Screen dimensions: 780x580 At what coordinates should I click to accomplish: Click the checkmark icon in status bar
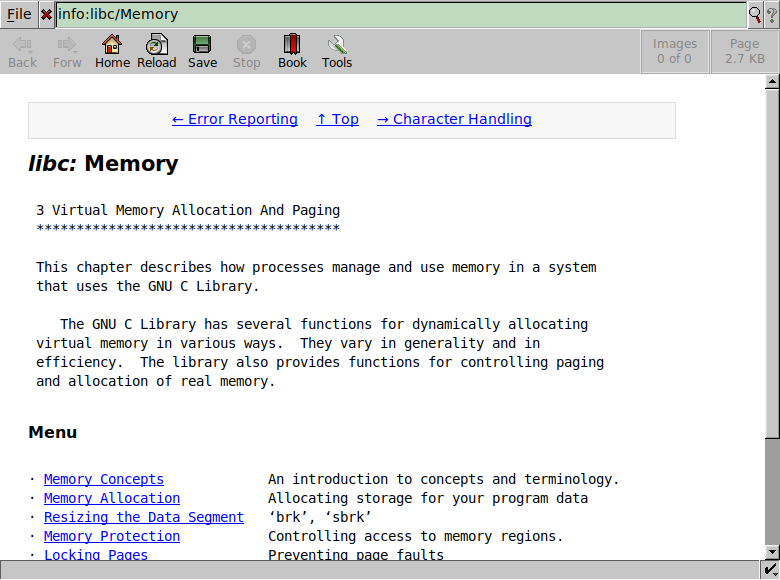[770, 570]
